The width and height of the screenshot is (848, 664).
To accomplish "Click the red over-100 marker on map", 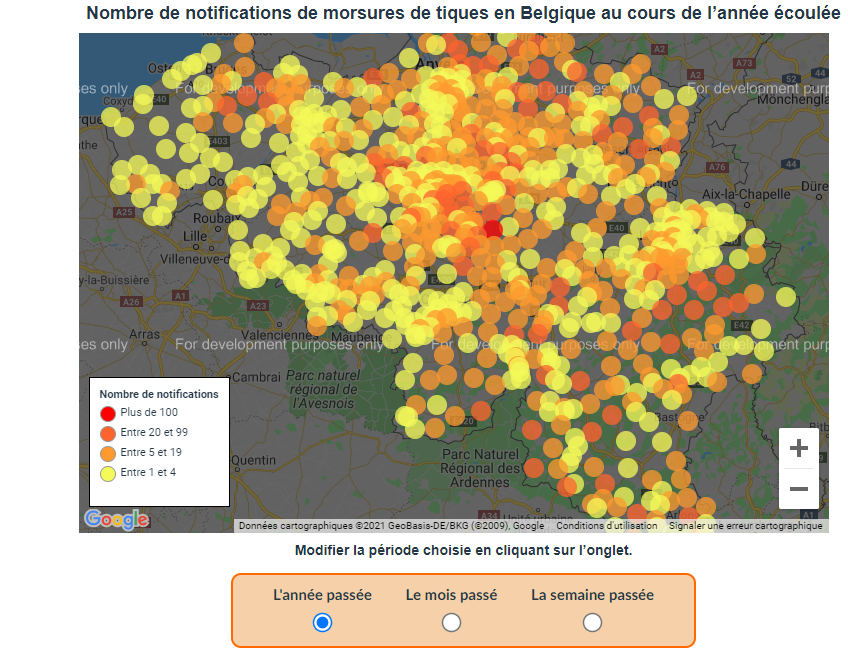I will click(493, 229).
